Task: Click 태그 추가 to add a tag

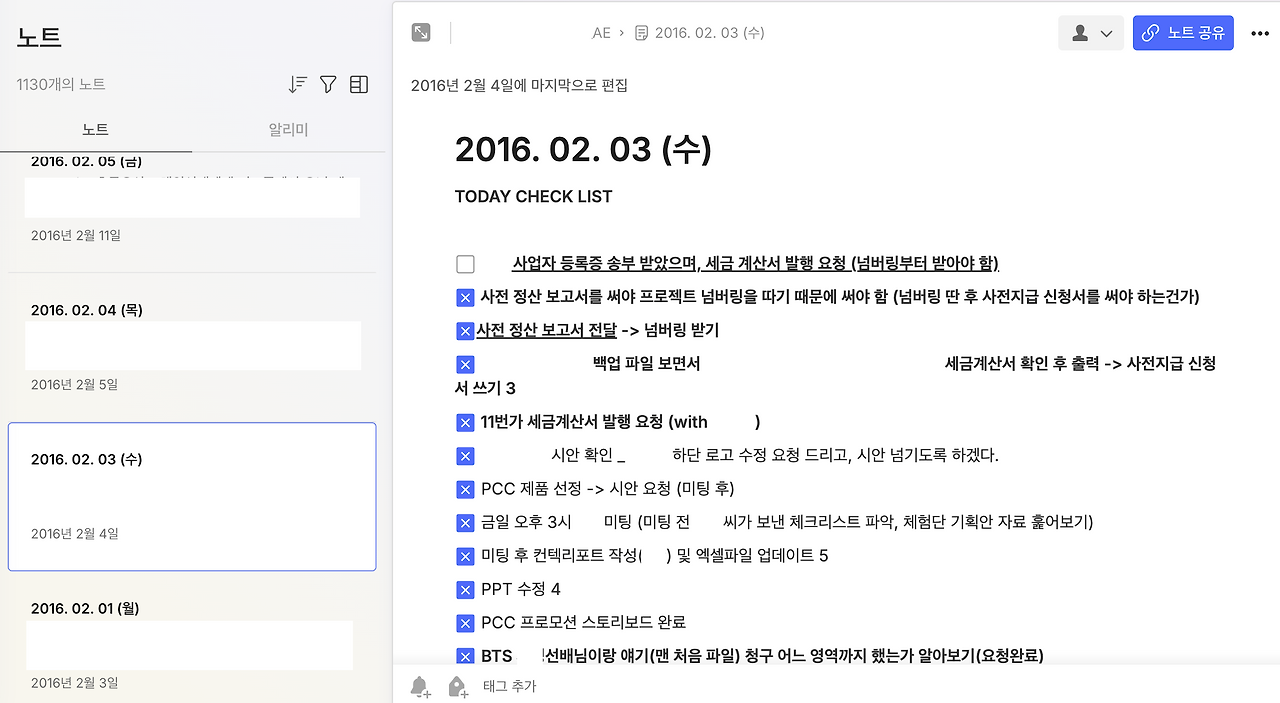Action: click(x=509, y=687)
